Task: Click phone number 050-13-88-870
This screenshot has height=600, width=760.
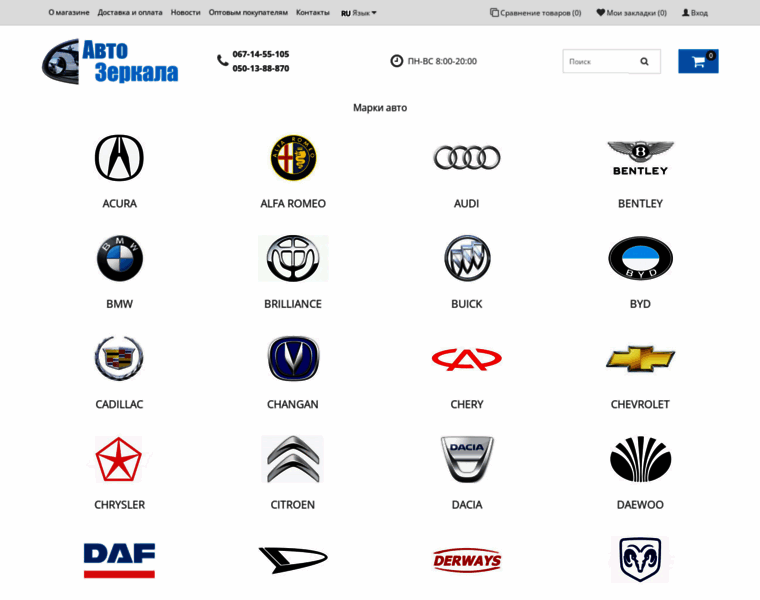Action: [x=261, y=68]
